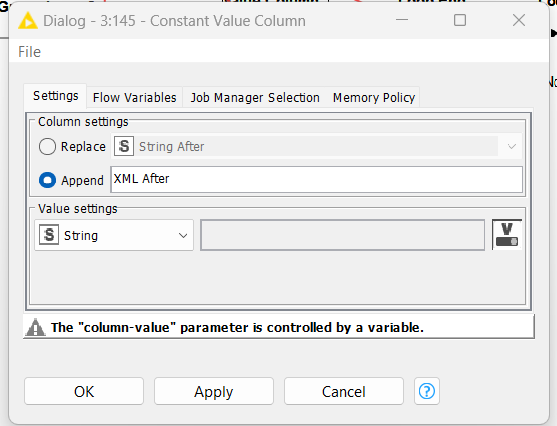
Task: Open the Job Manager Selection tab
Action: click(x=255, y=97)
